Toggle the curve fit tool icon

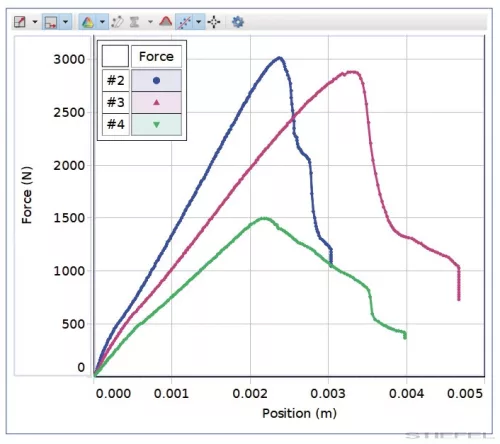pyautogui.click(x=185, y=22)
